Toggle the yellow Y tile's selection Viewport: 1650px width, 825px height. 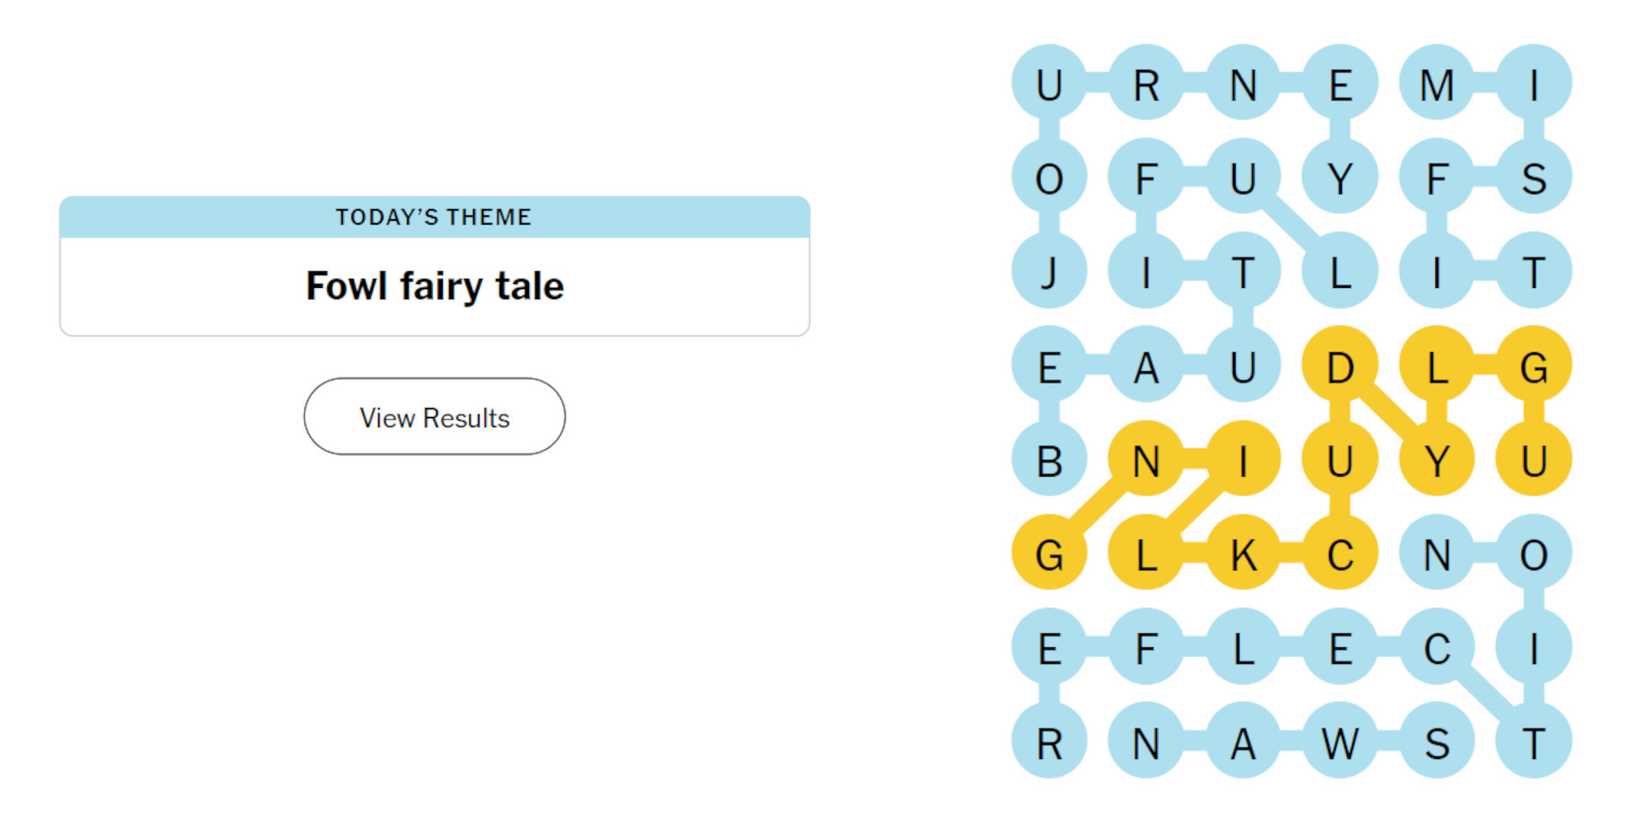1438,460
